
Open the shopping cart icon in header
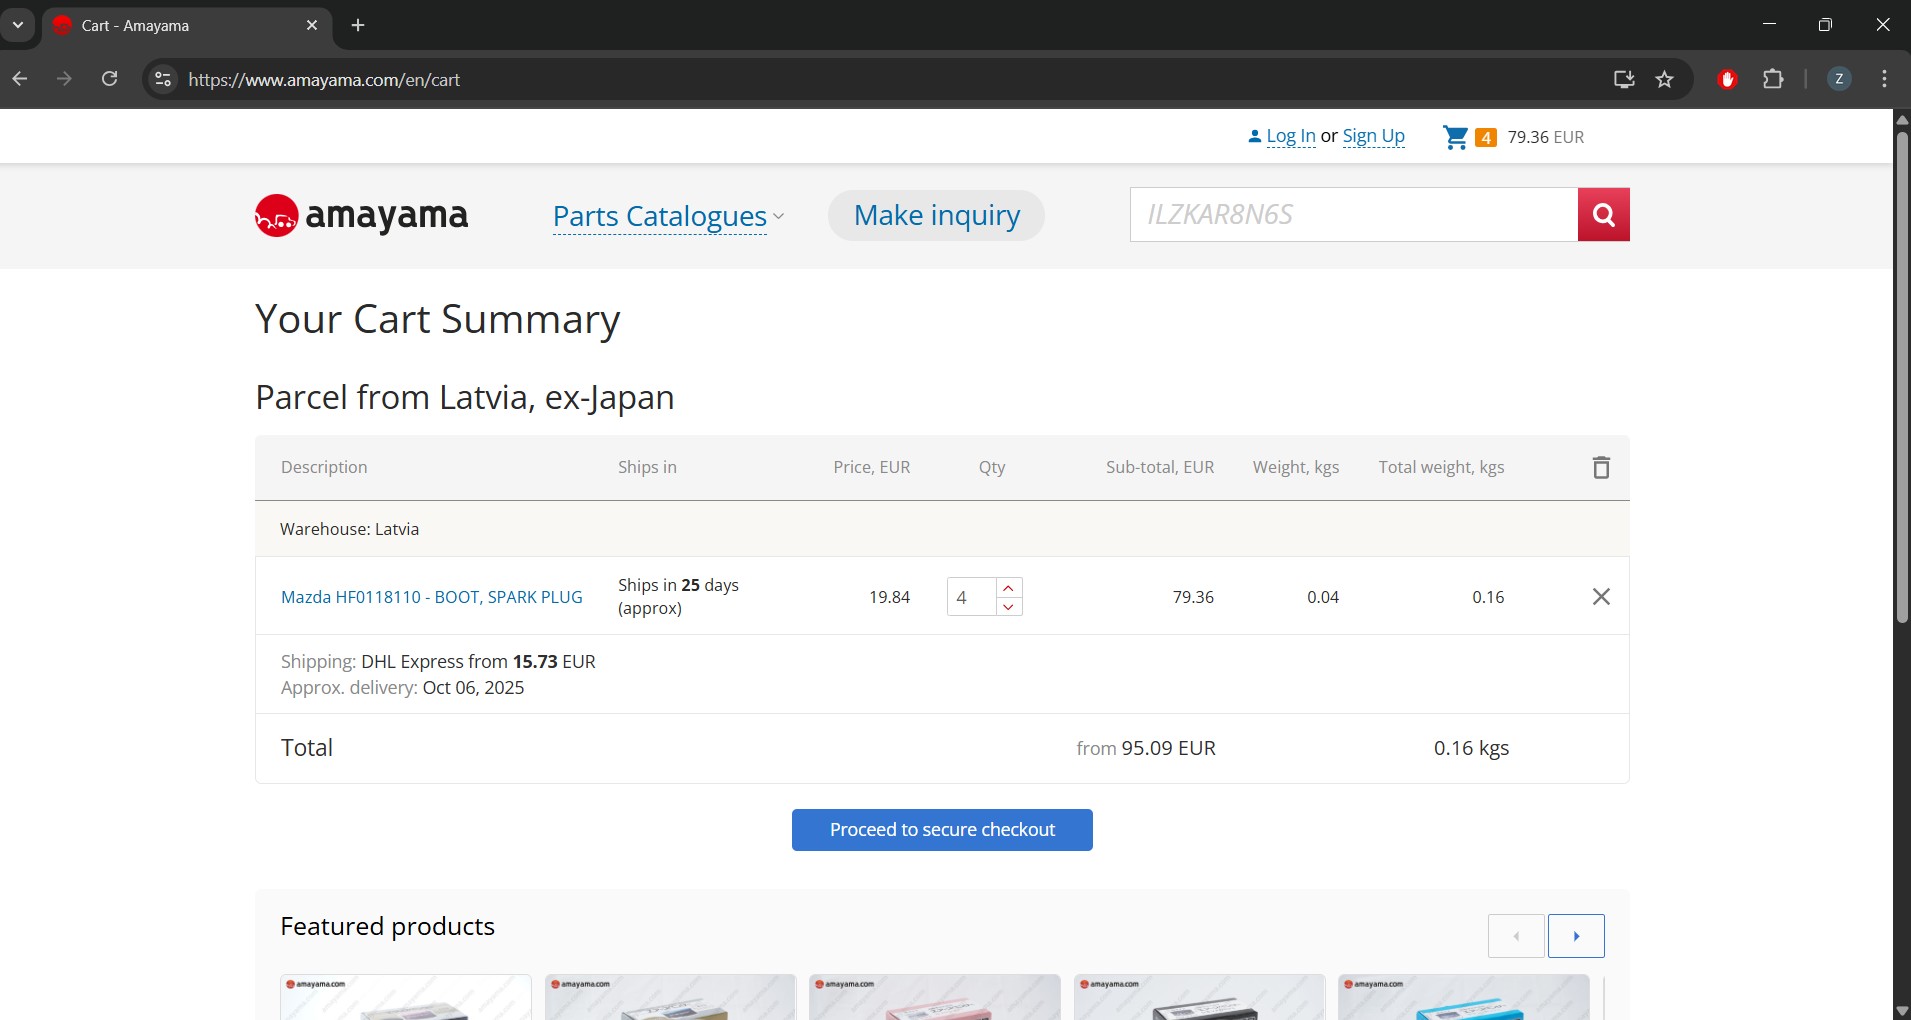[x=1455, y=137]
